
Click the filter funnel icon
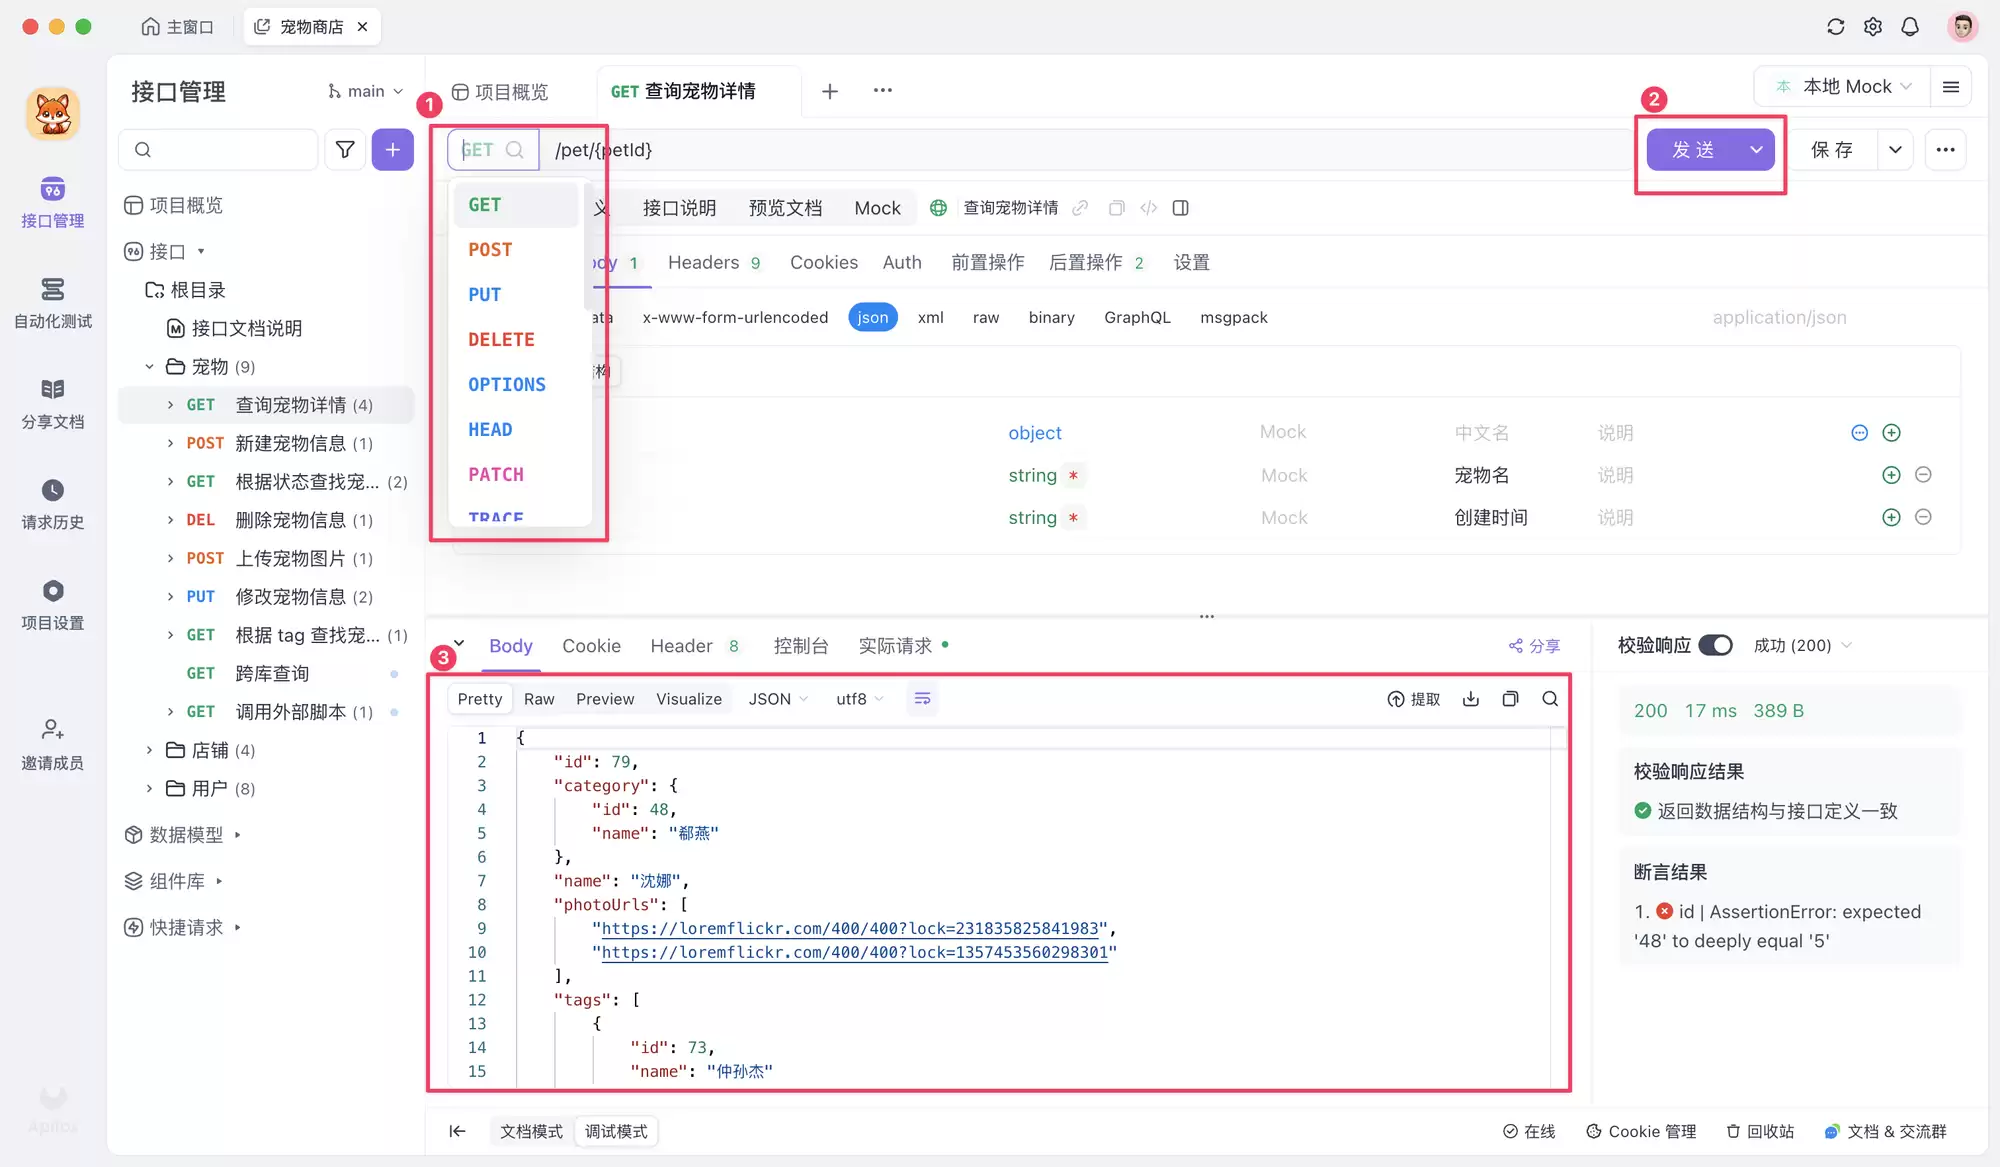pyautogui.click(x=345, y=150)
